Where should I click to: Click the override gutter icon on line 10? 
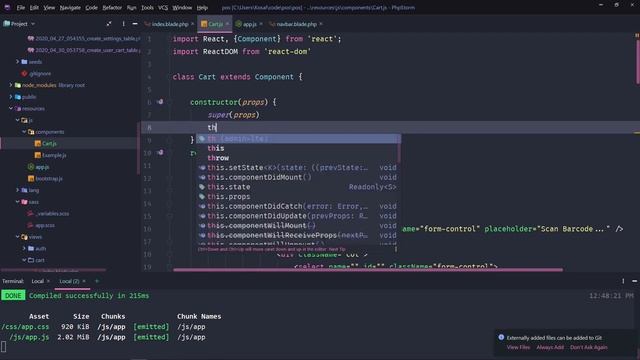click(x=160, y=152)
